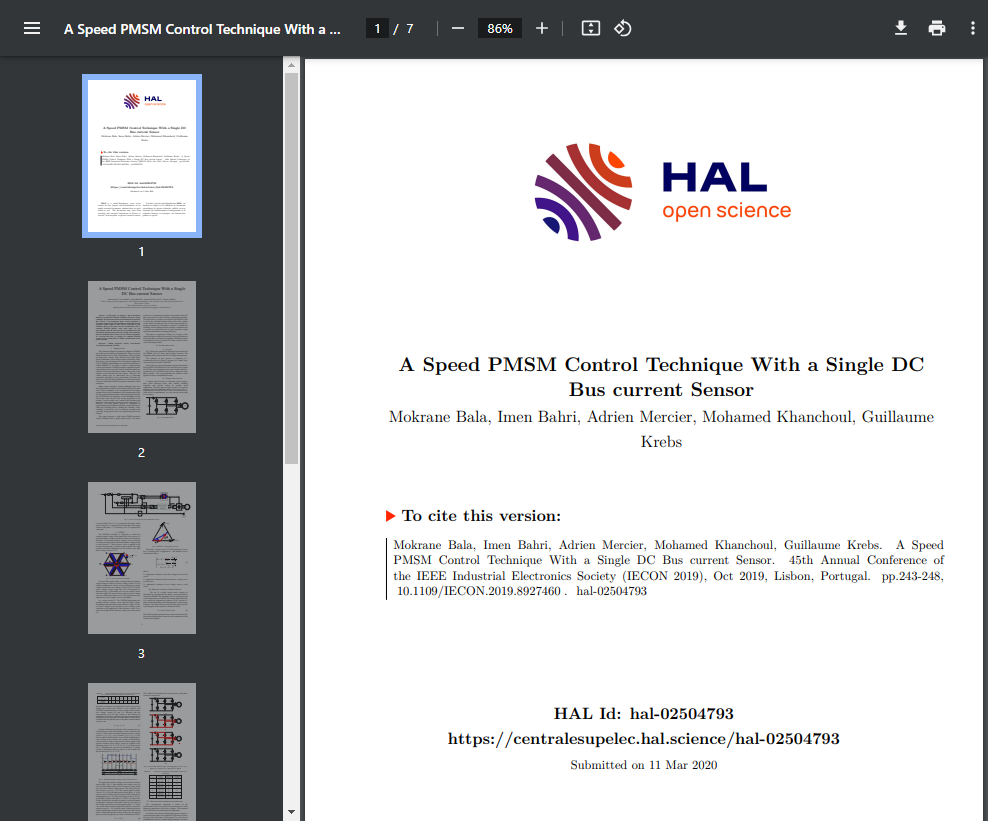Open page 3 thumbnail
The height and width of the screenshot is (821, 988).
142,558
